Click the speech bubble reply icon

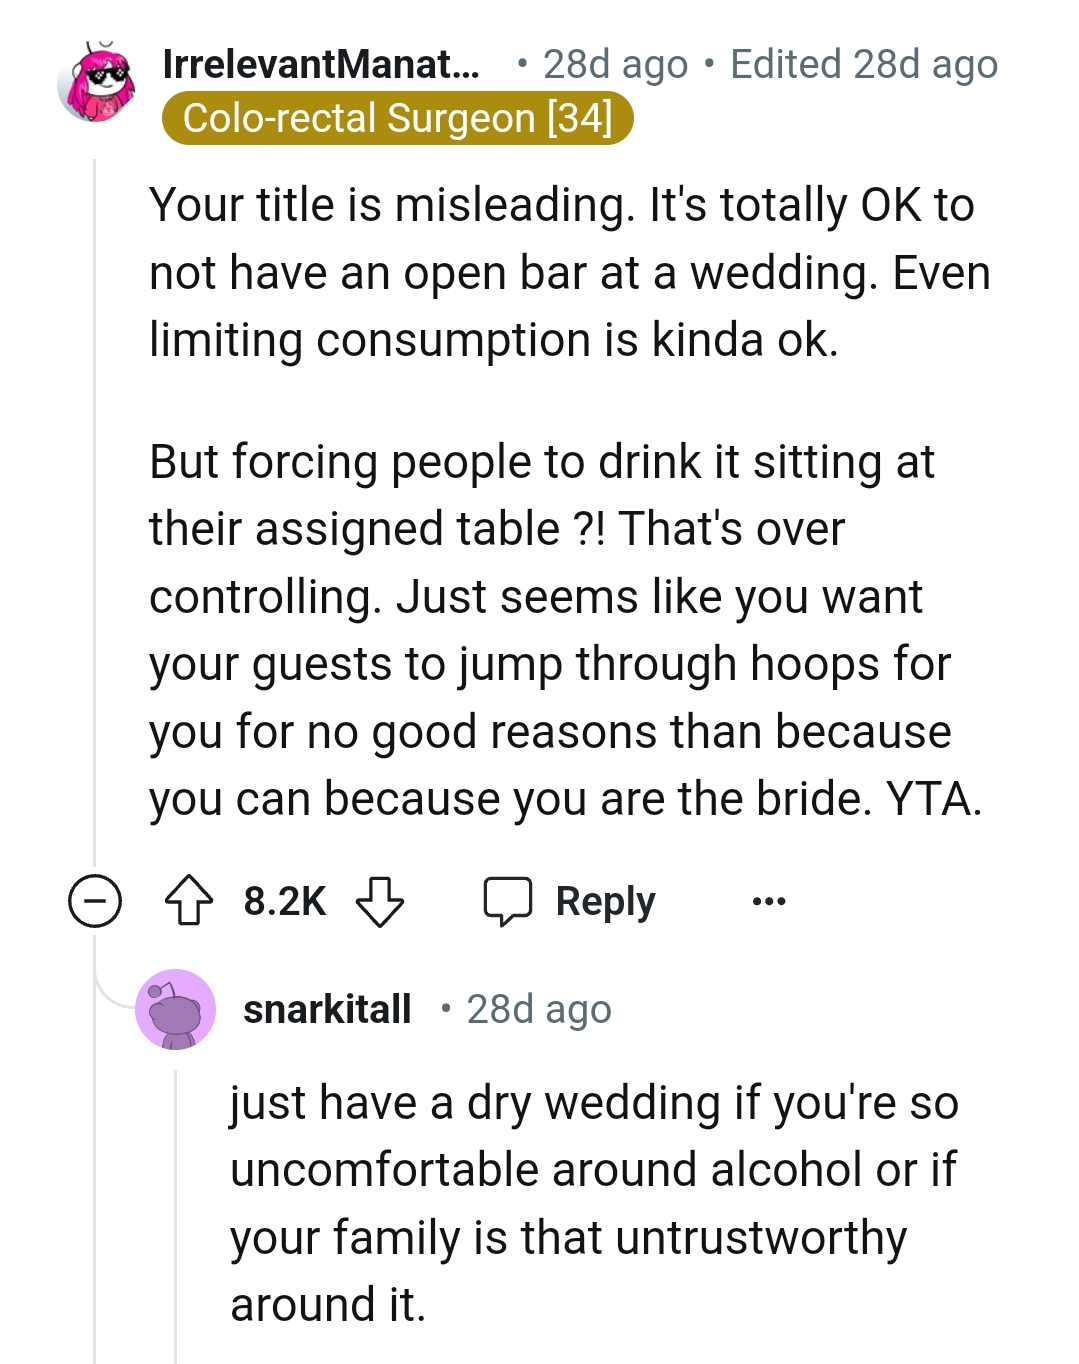[508, 901]
